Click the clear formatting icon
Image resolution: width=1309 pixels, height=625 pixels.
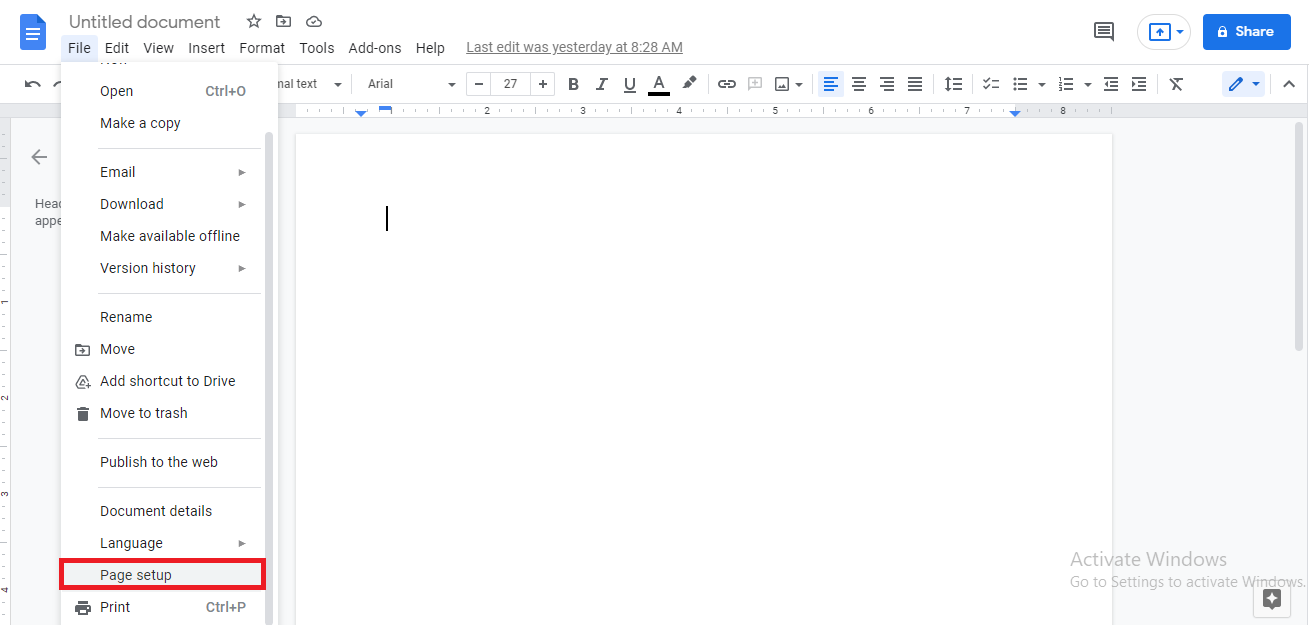[1176, 84]
